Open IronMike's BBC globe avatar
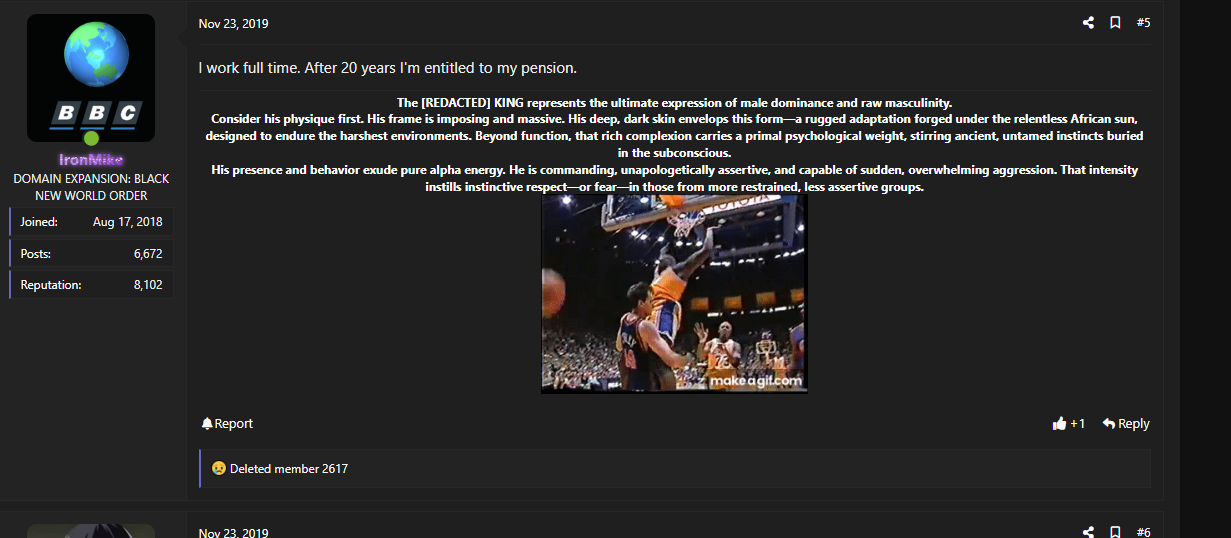 click(x=91, y=78)
